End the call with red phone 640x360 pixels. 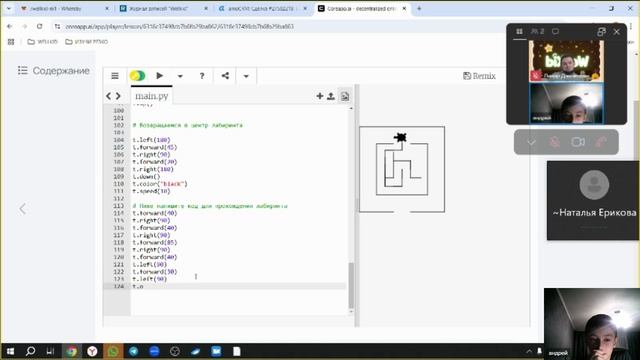point(601,142)
